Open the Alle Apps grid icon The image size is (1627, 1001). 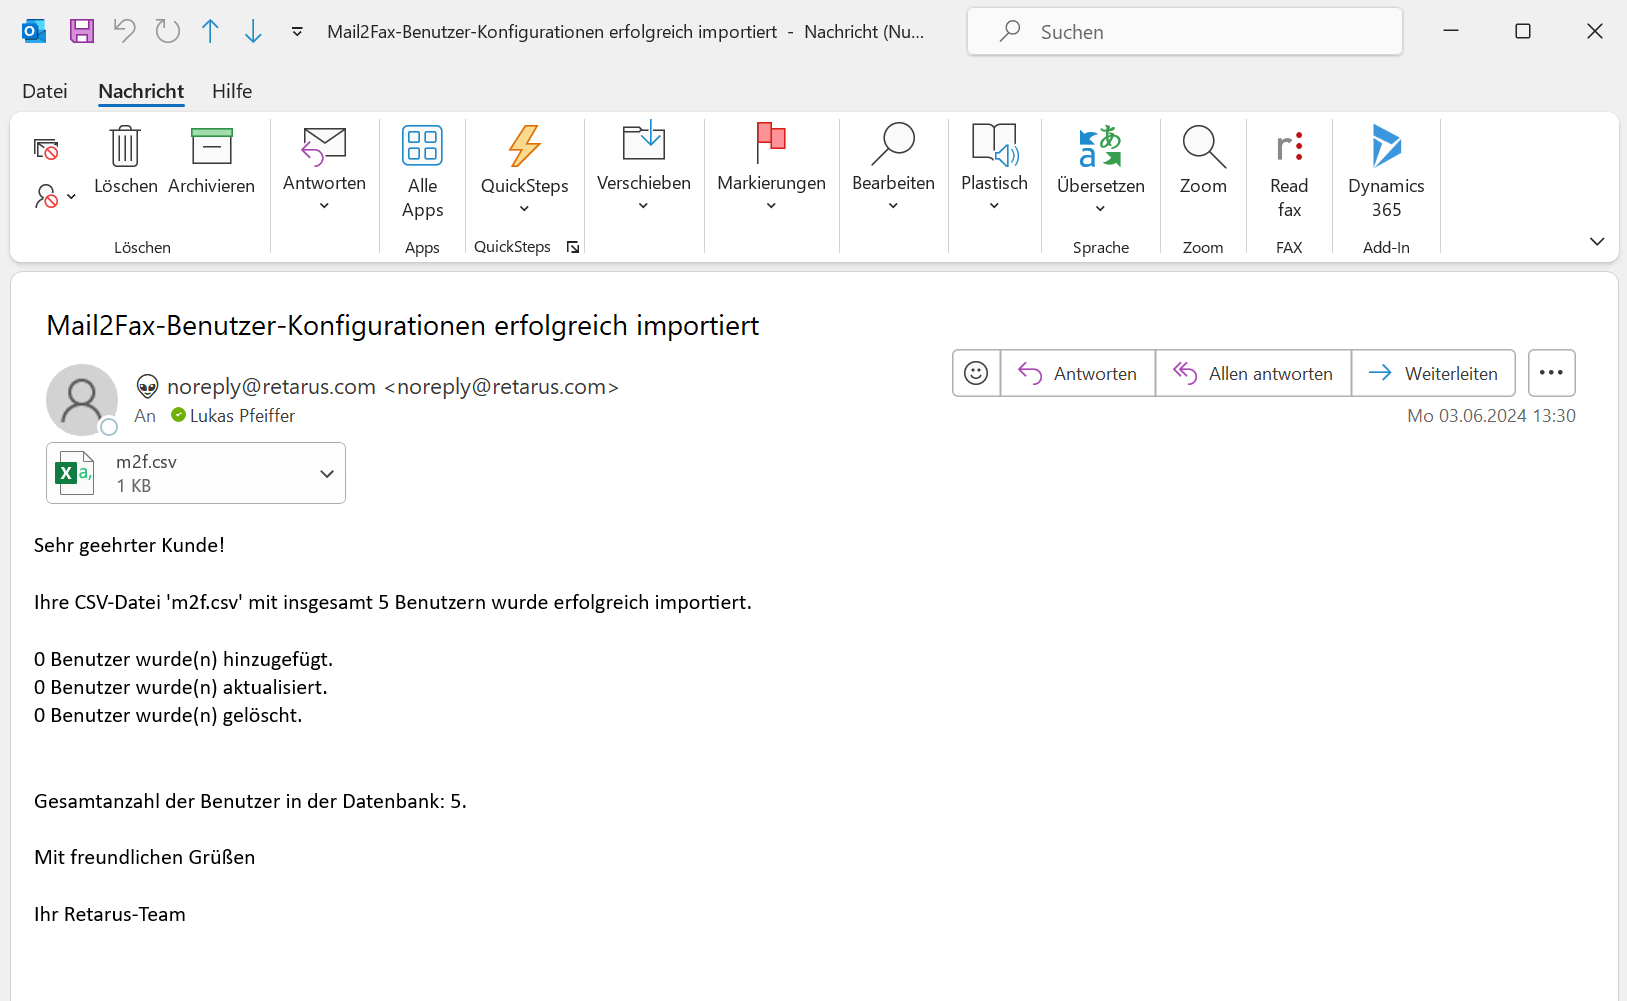point(422,147)
